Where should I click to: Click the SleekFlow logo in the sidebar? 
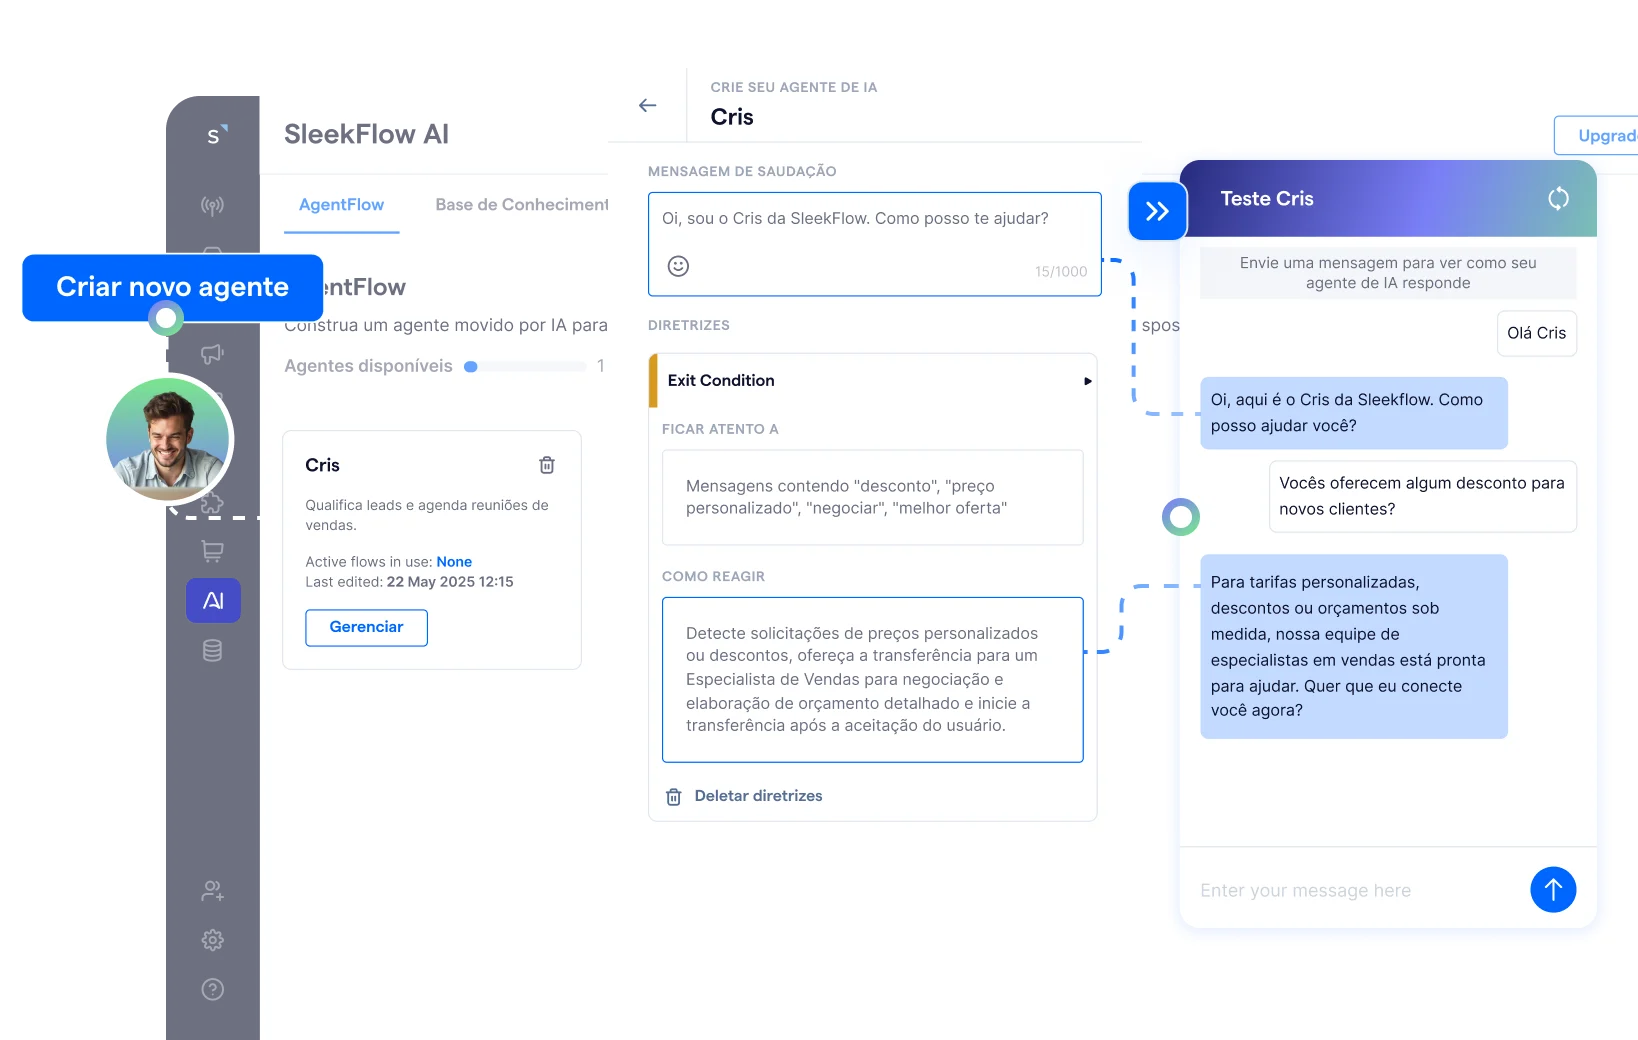click(x=216, y=135)
